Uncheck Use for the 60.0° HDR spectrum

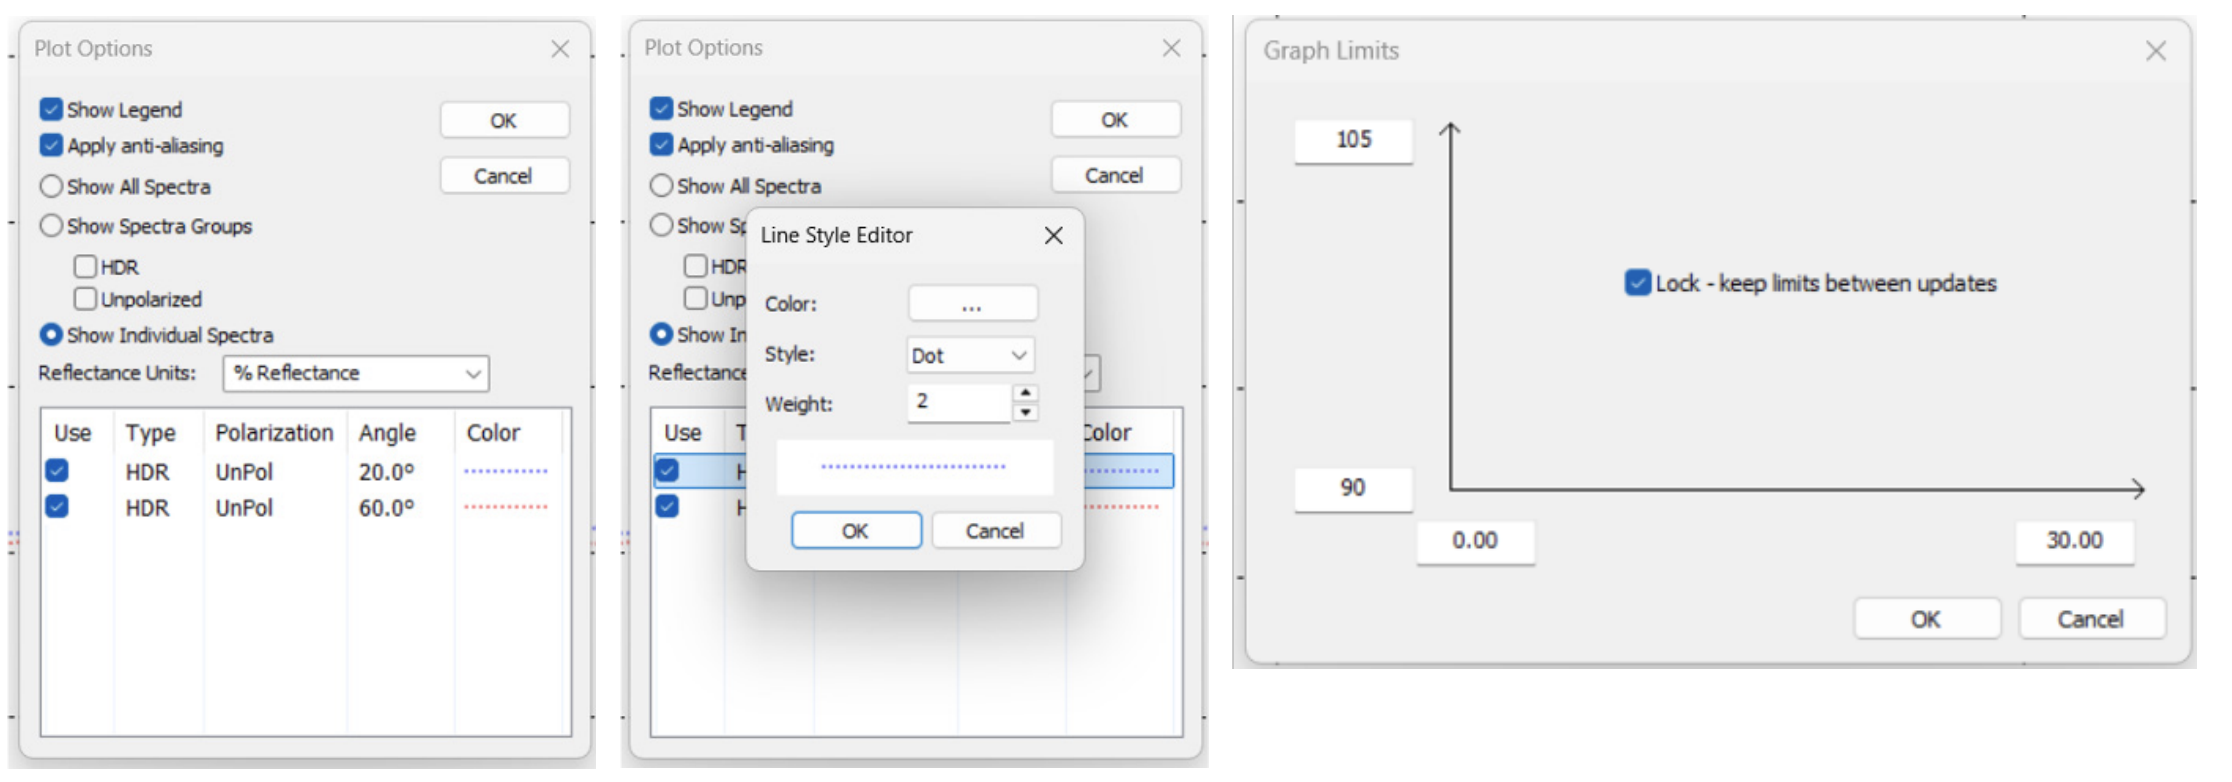57,506
